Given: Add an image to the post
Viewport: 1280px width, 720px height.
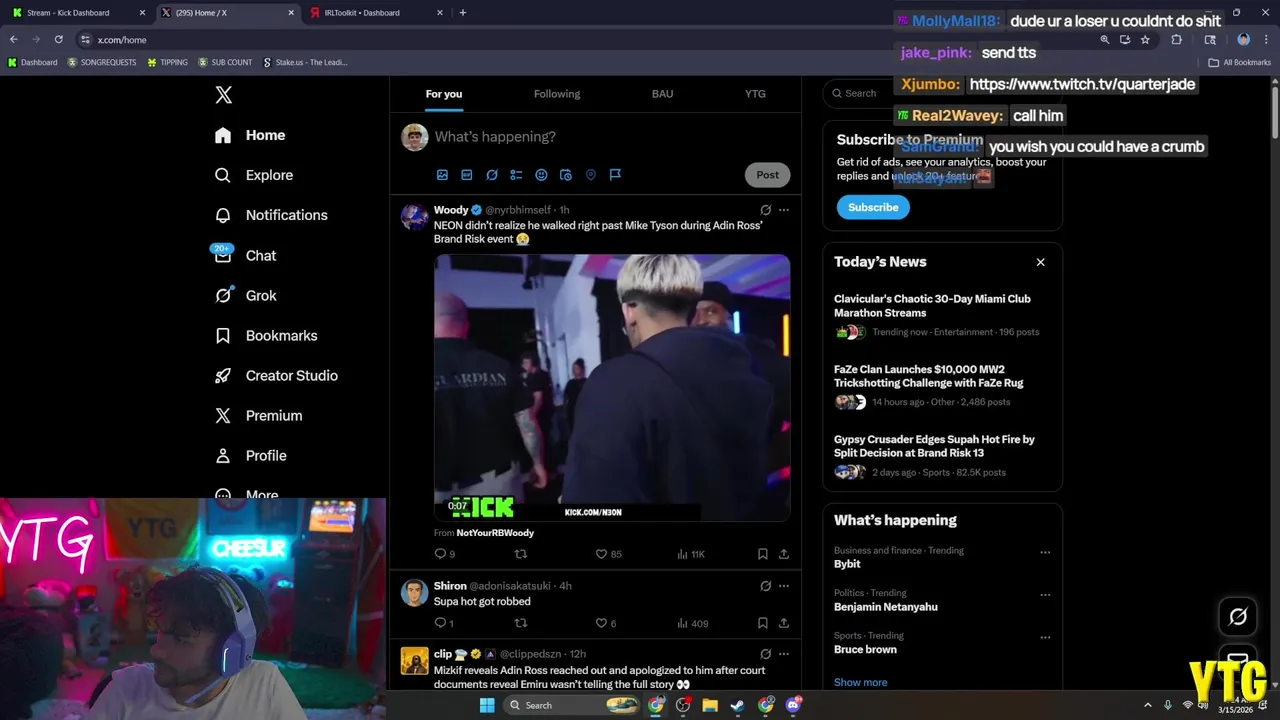Looking at the screenshot, I should [442, 175].
